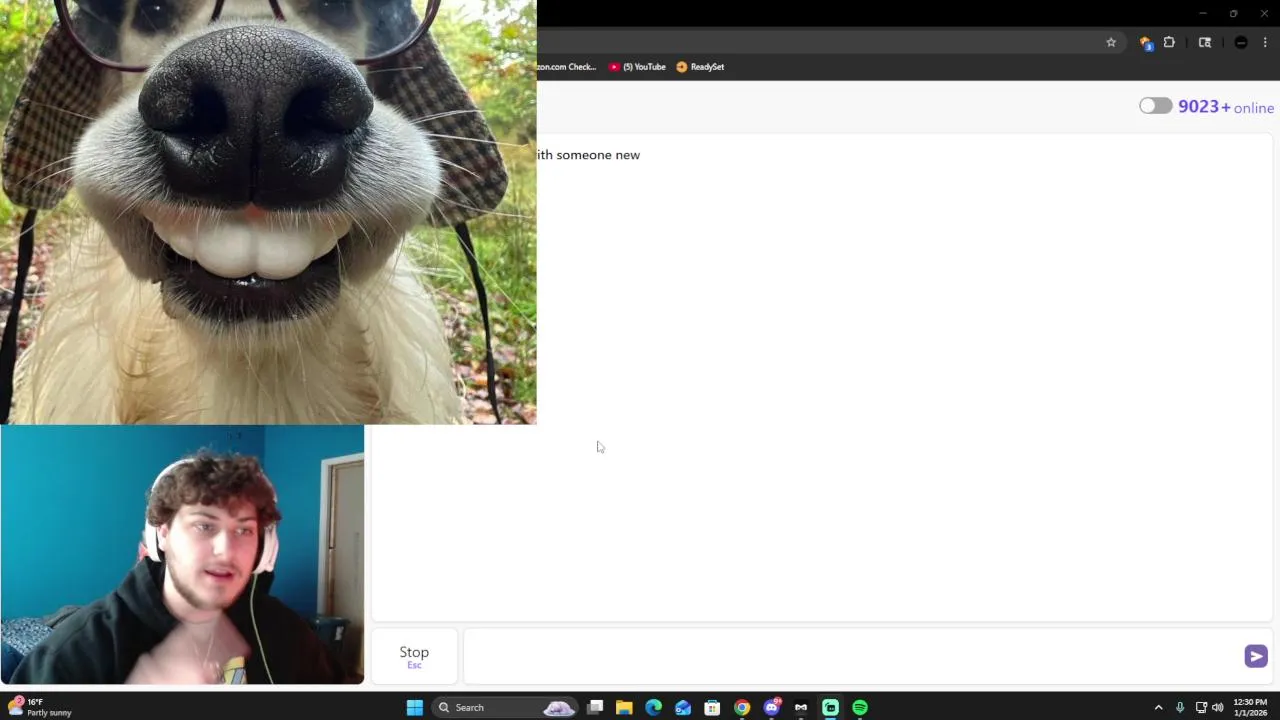
Task: Click the 9023+ online counter text
Action: tap(1226, 107)
